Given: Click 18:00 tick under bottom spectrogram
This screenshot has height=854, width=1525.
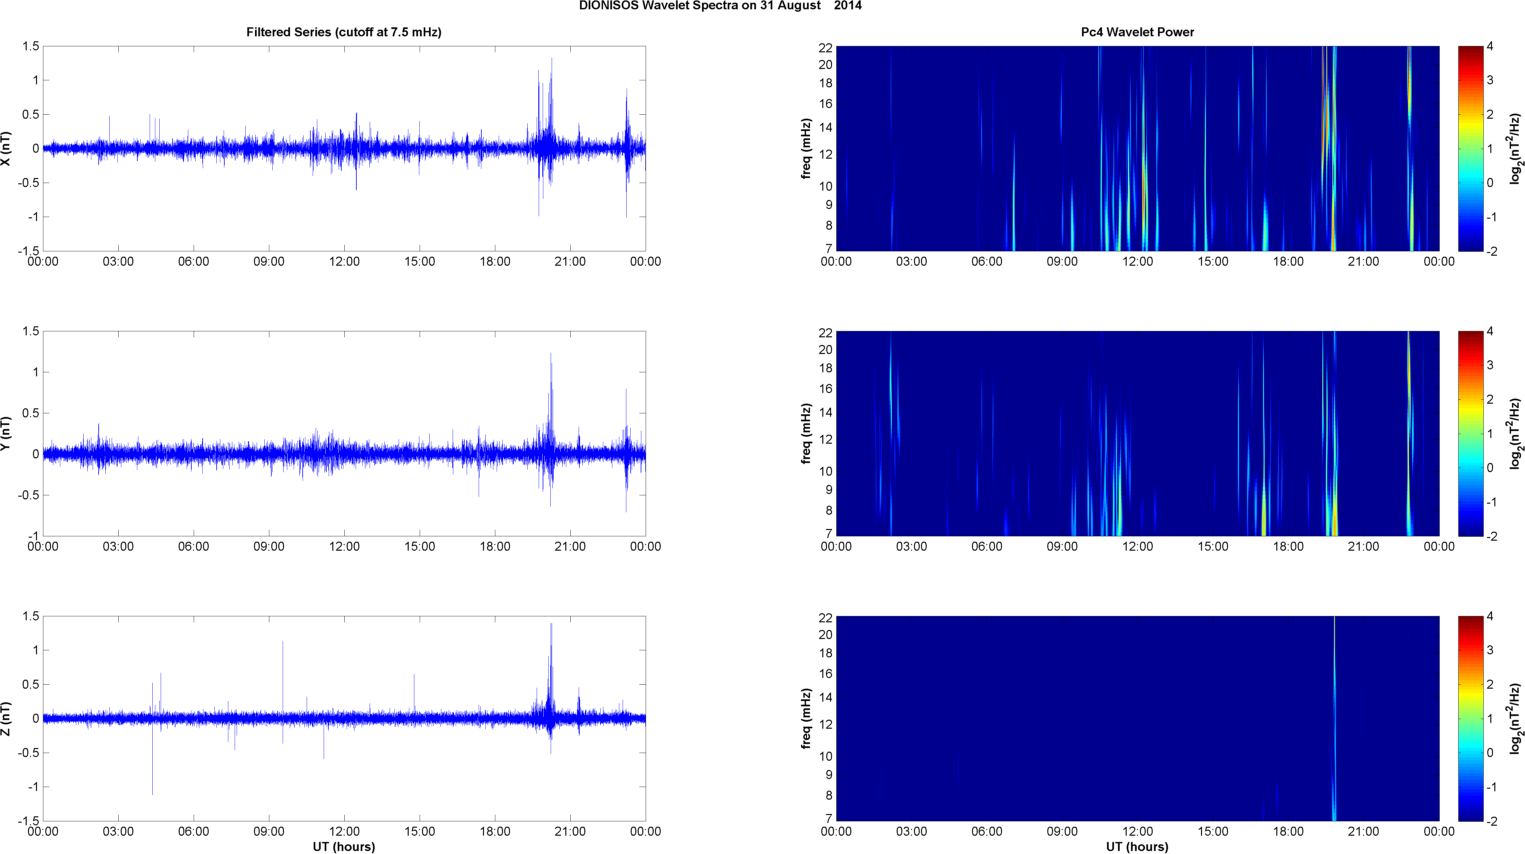Looking at the screenshot, I should click(x=1288, y=832).
